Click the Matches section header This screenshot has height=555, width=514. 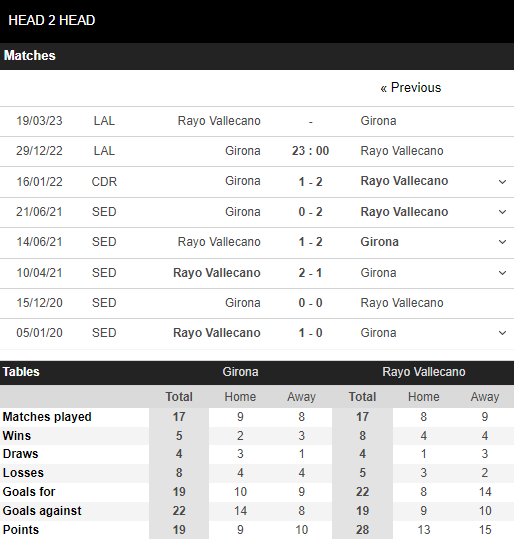pyautogui.click(x=30, y=56)
